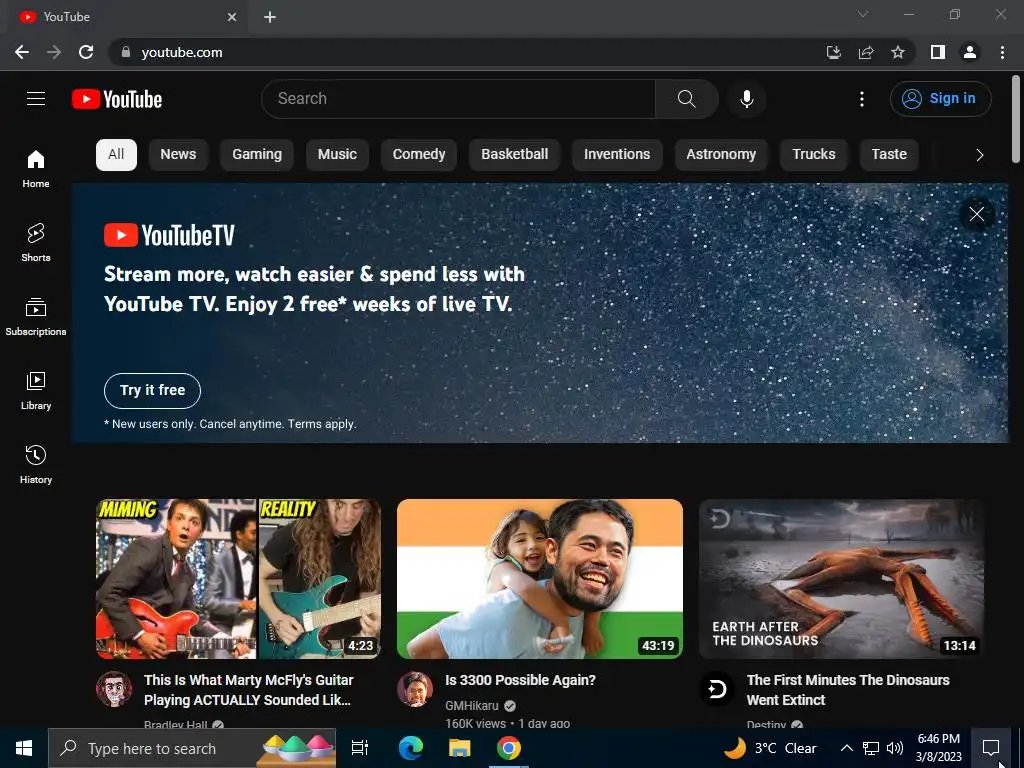This screenshot has width=1024, height=768.
Task: Open the Chrome three-dot menu
Action: click(1002, 52)
